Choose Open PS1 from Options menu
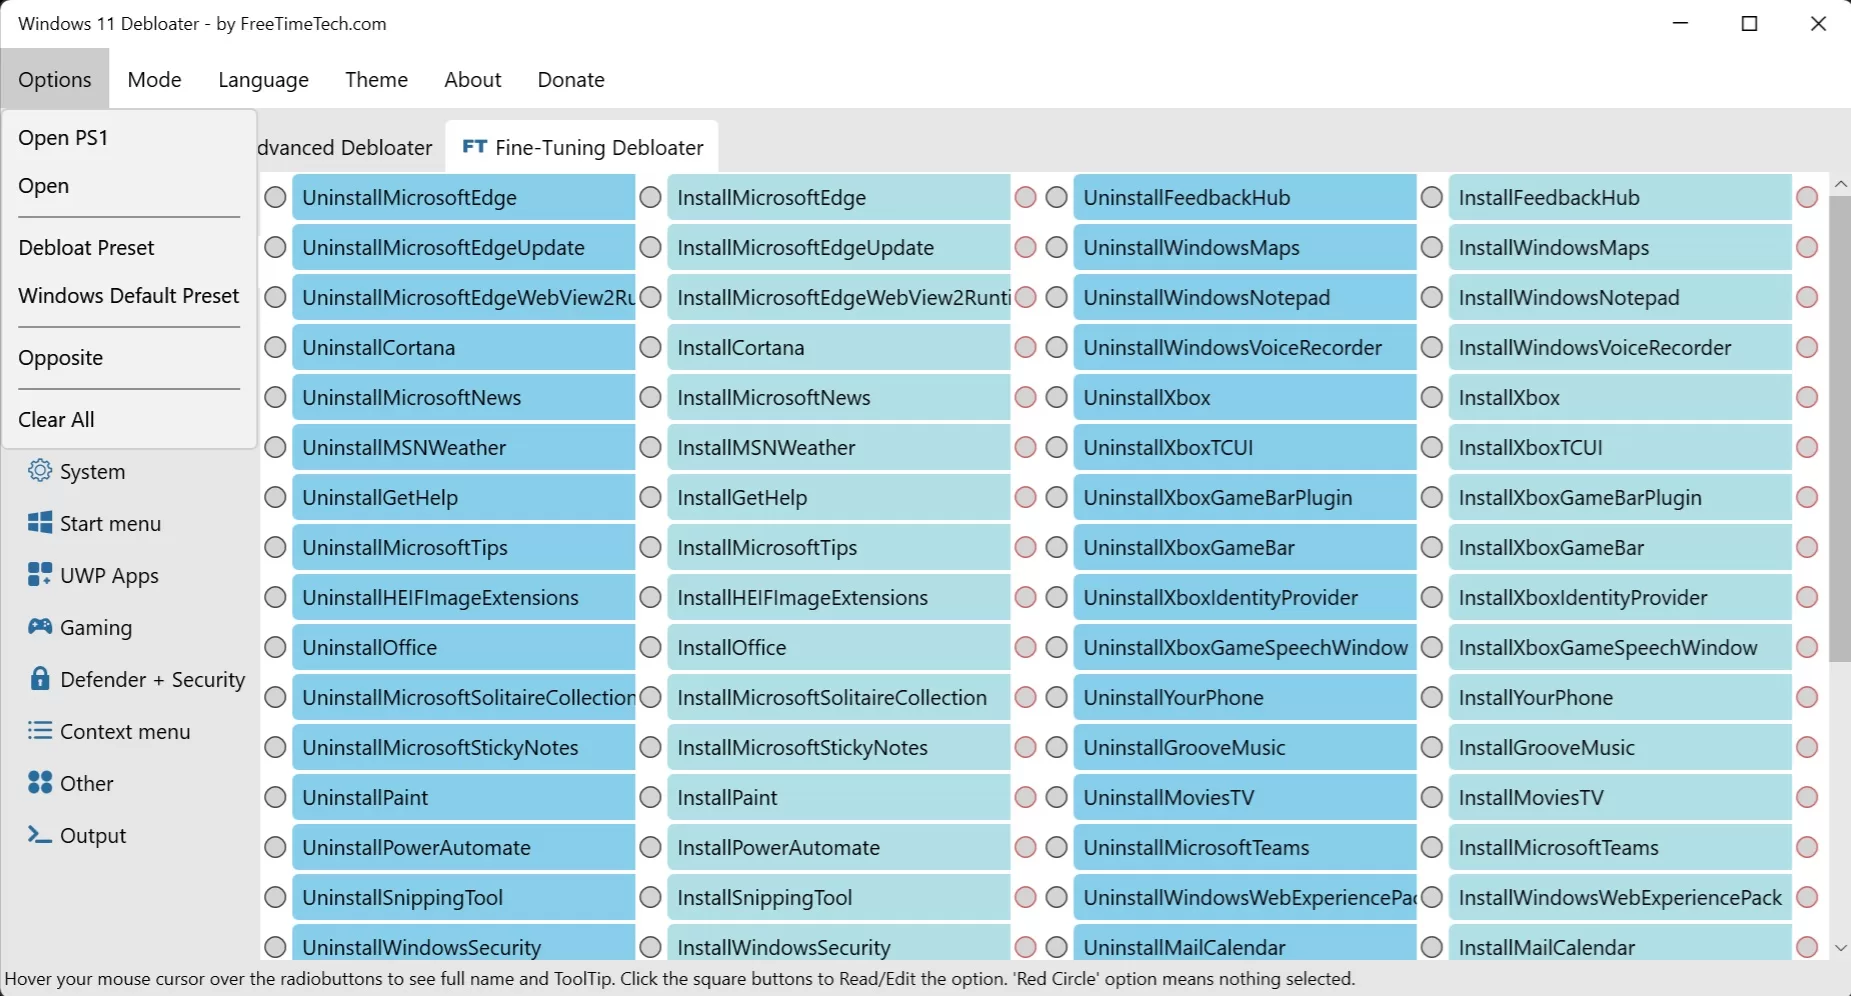This screenshot has width=1851, height=996. (x=129, y=137)
